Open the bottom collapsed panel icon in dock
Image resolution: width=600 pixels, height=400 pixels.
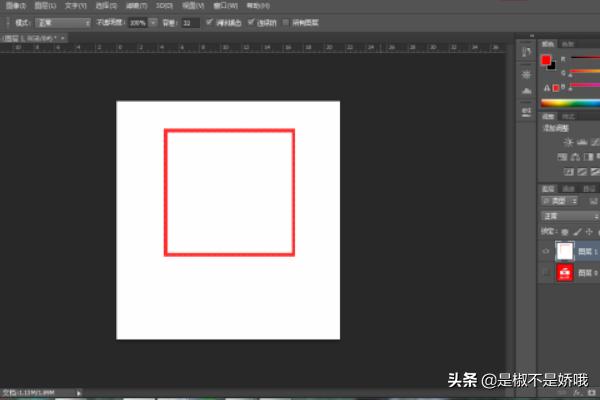527,111
